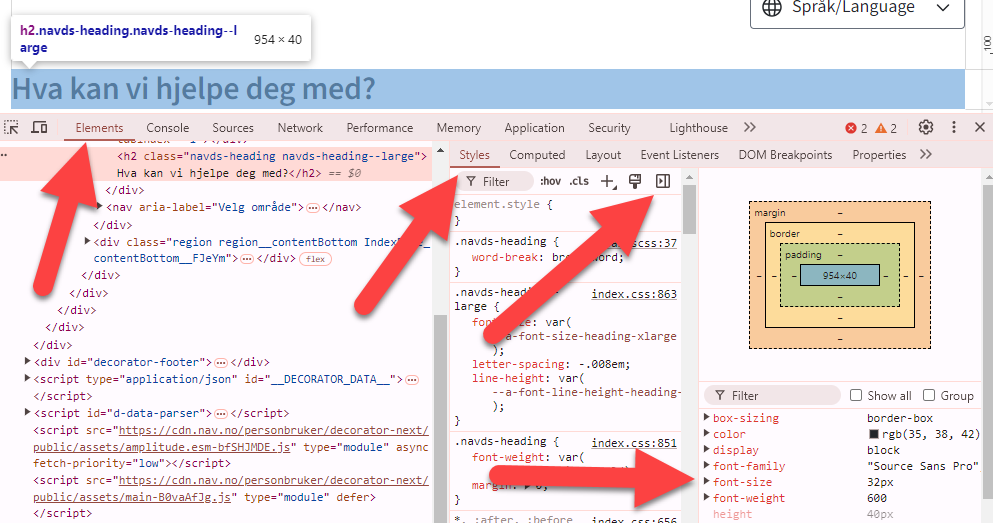
Task: Open the Språk/Language dropdown
Action: [857, 9]
